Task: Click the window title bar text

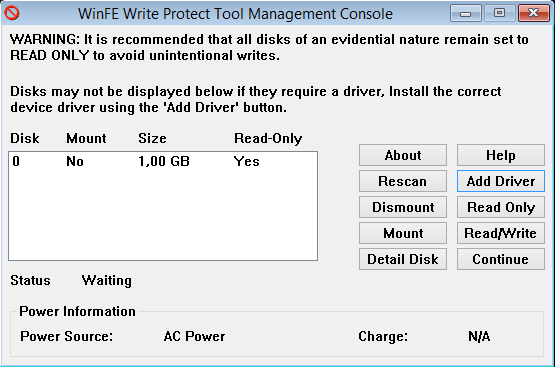Action: [235, 14]
